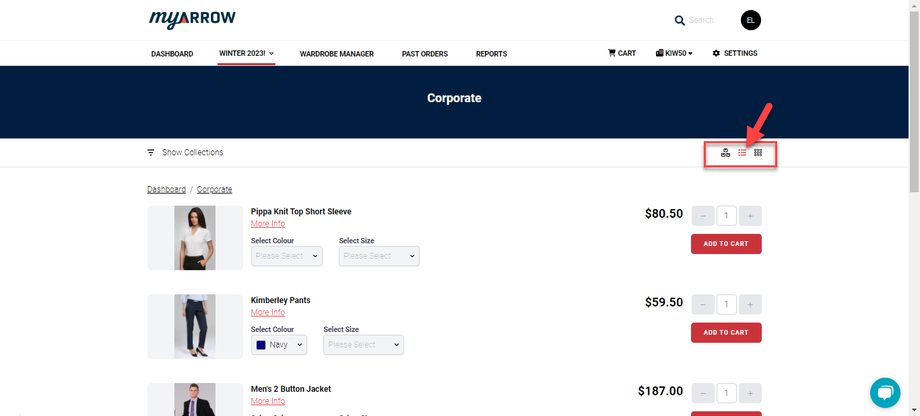Go to Past Orders

424,54
